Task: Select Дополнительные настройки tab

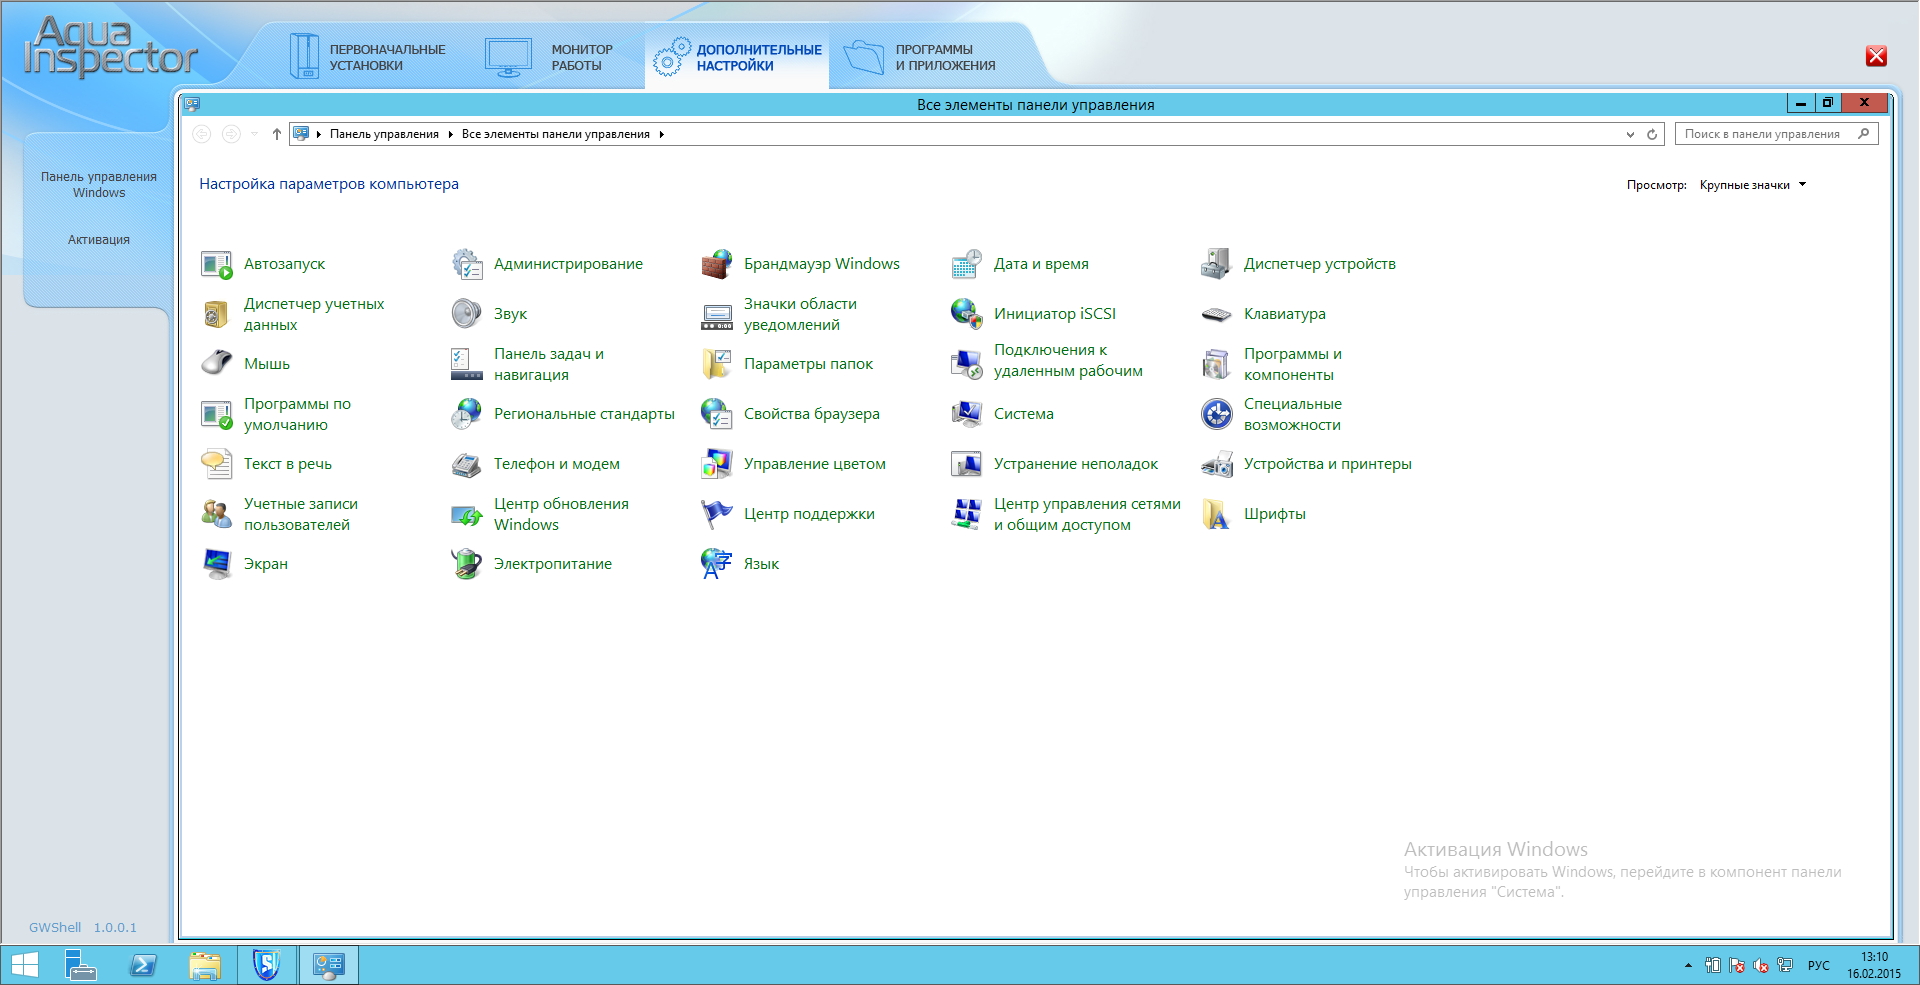Action: point(737,57)
